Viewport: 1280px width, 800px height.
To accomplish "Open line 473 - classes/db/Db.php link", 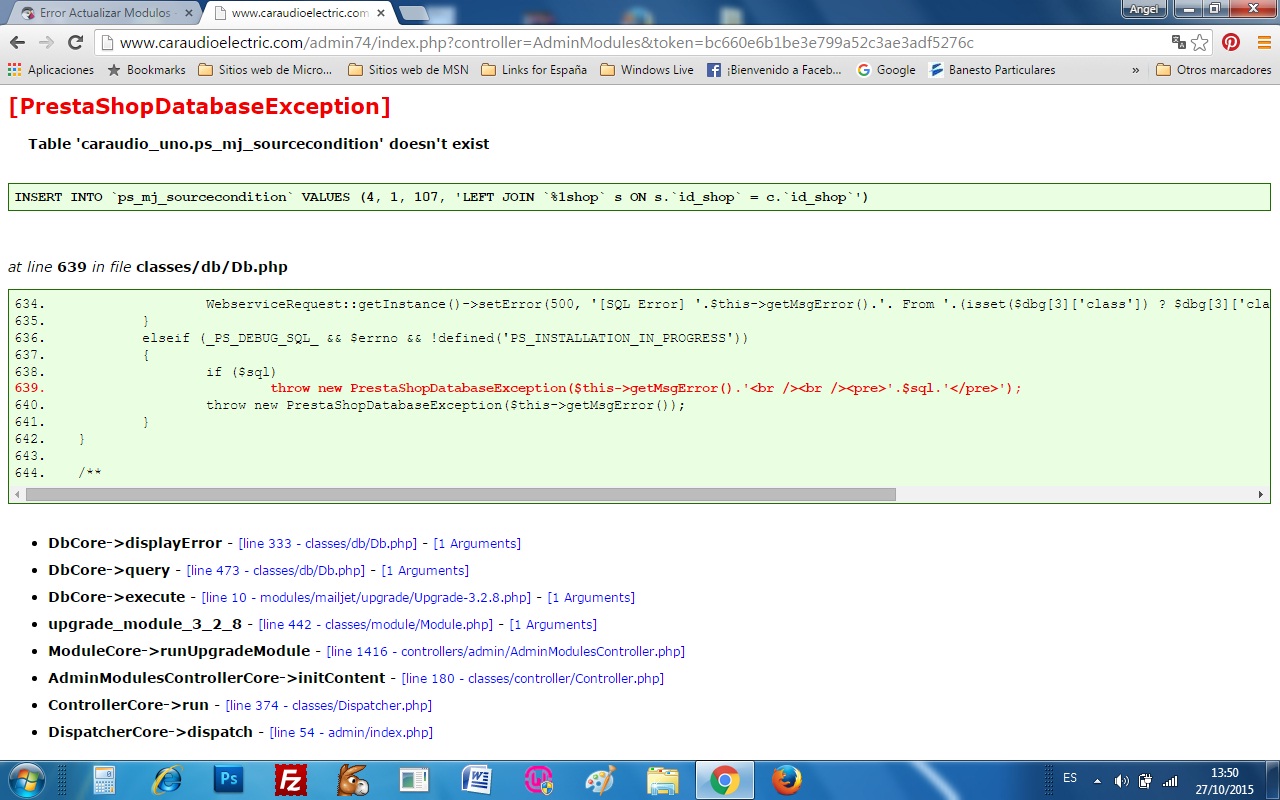I will point(276,570).
